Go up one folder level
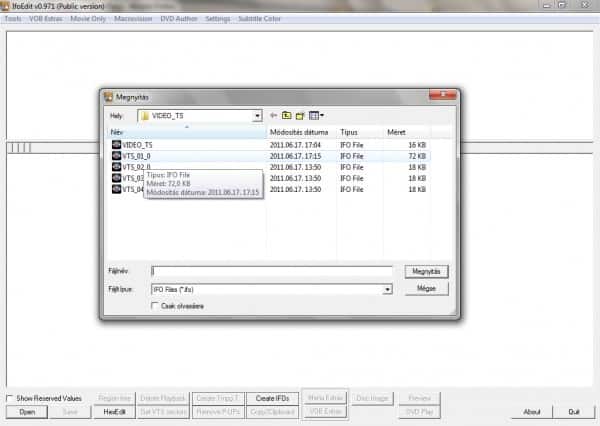 pos(286,116)
